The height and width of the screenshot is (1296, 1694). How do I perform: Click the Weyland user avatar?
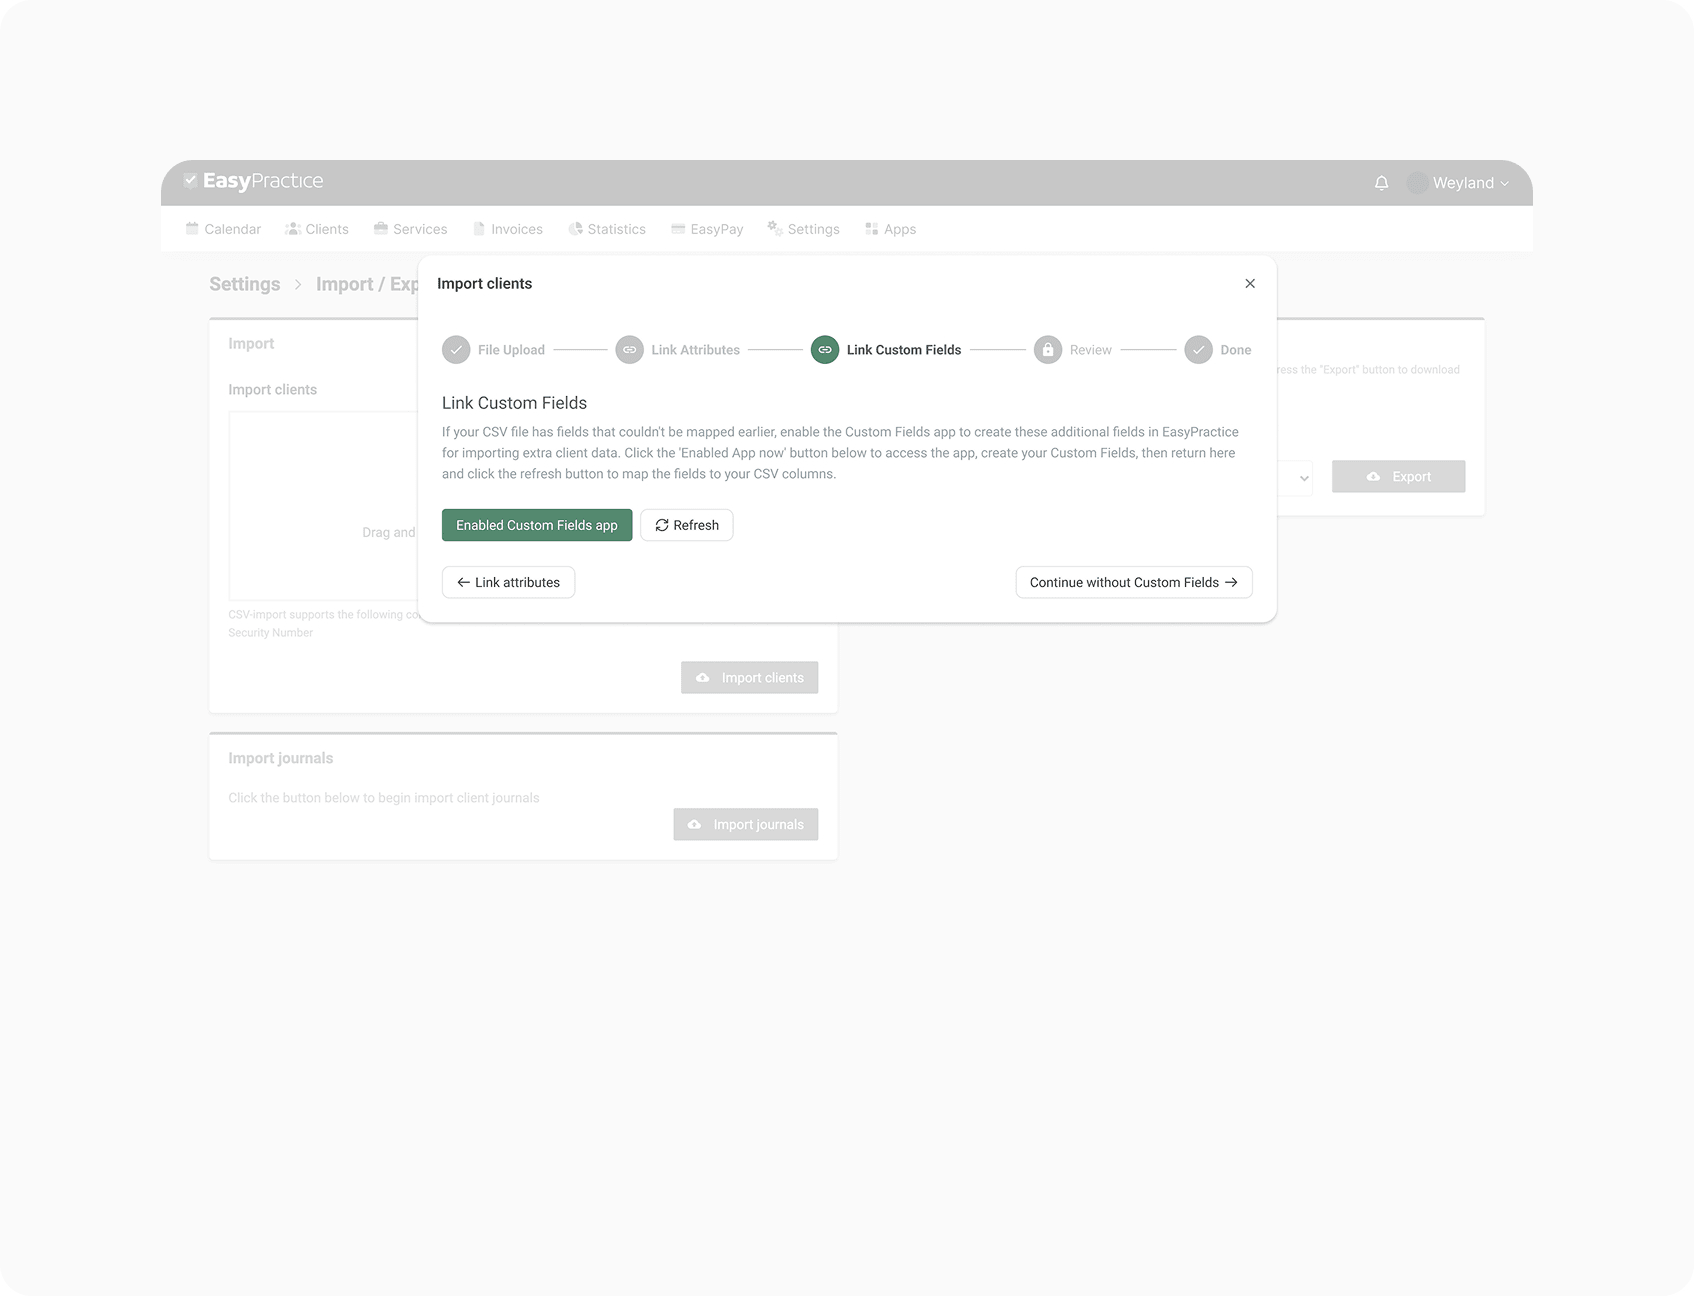1416,183
